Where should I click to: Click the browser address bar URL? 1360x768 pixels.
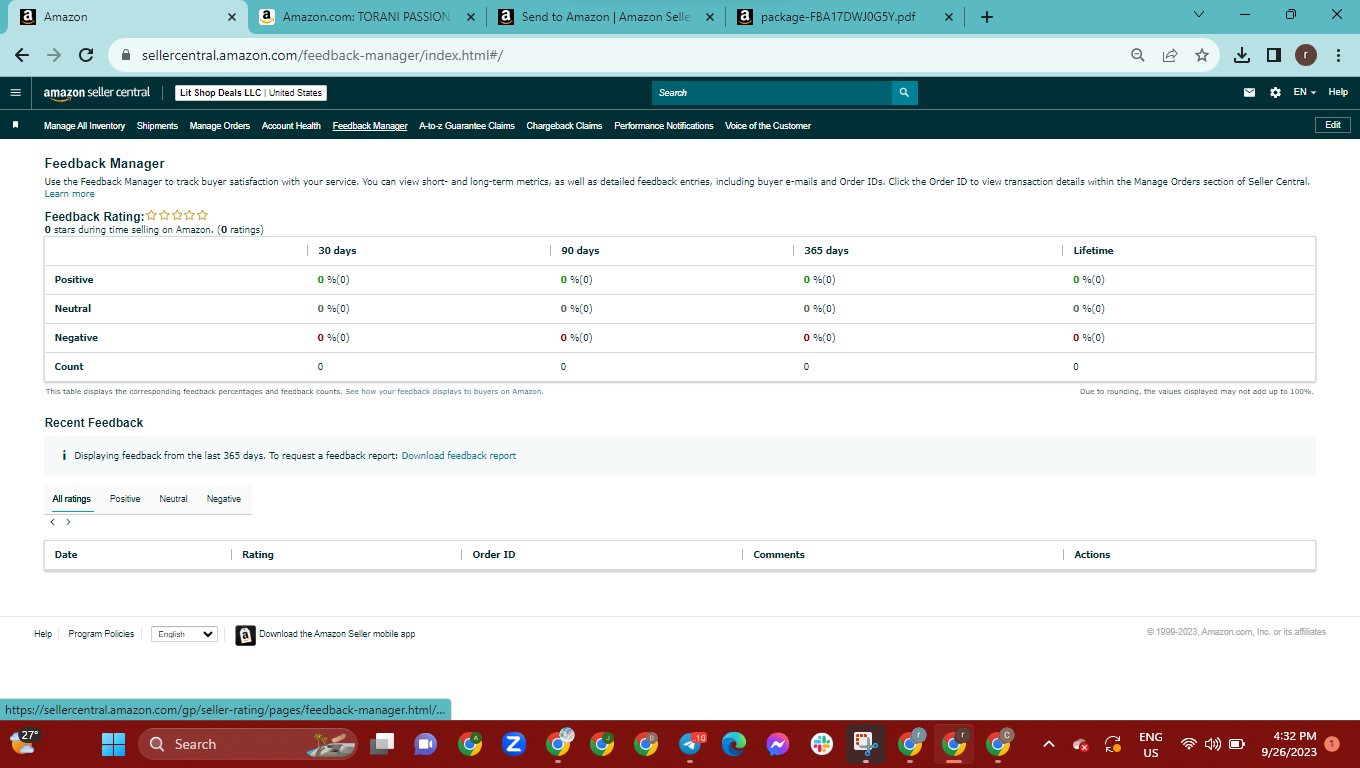pyautogui.click(x=320, y=55)
